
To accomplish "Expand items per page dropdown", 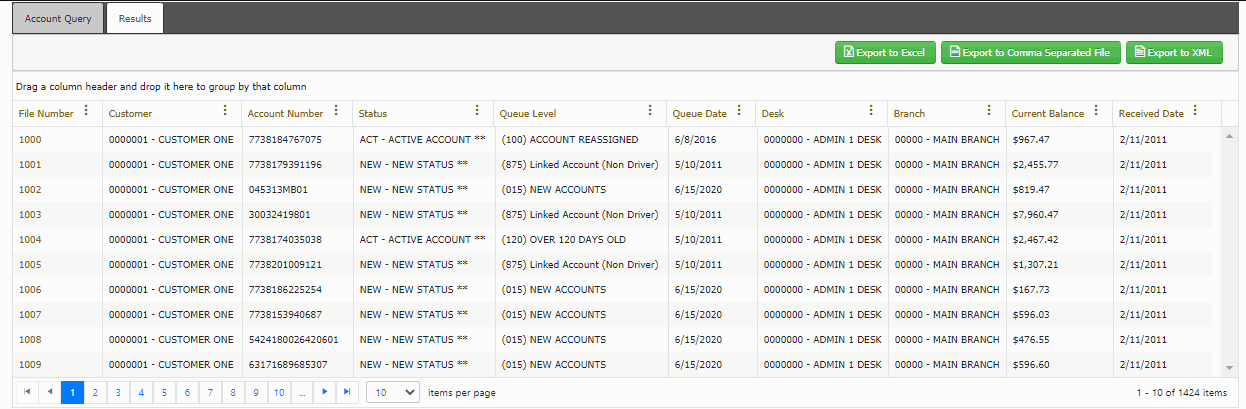I will (x=392, y=392).
